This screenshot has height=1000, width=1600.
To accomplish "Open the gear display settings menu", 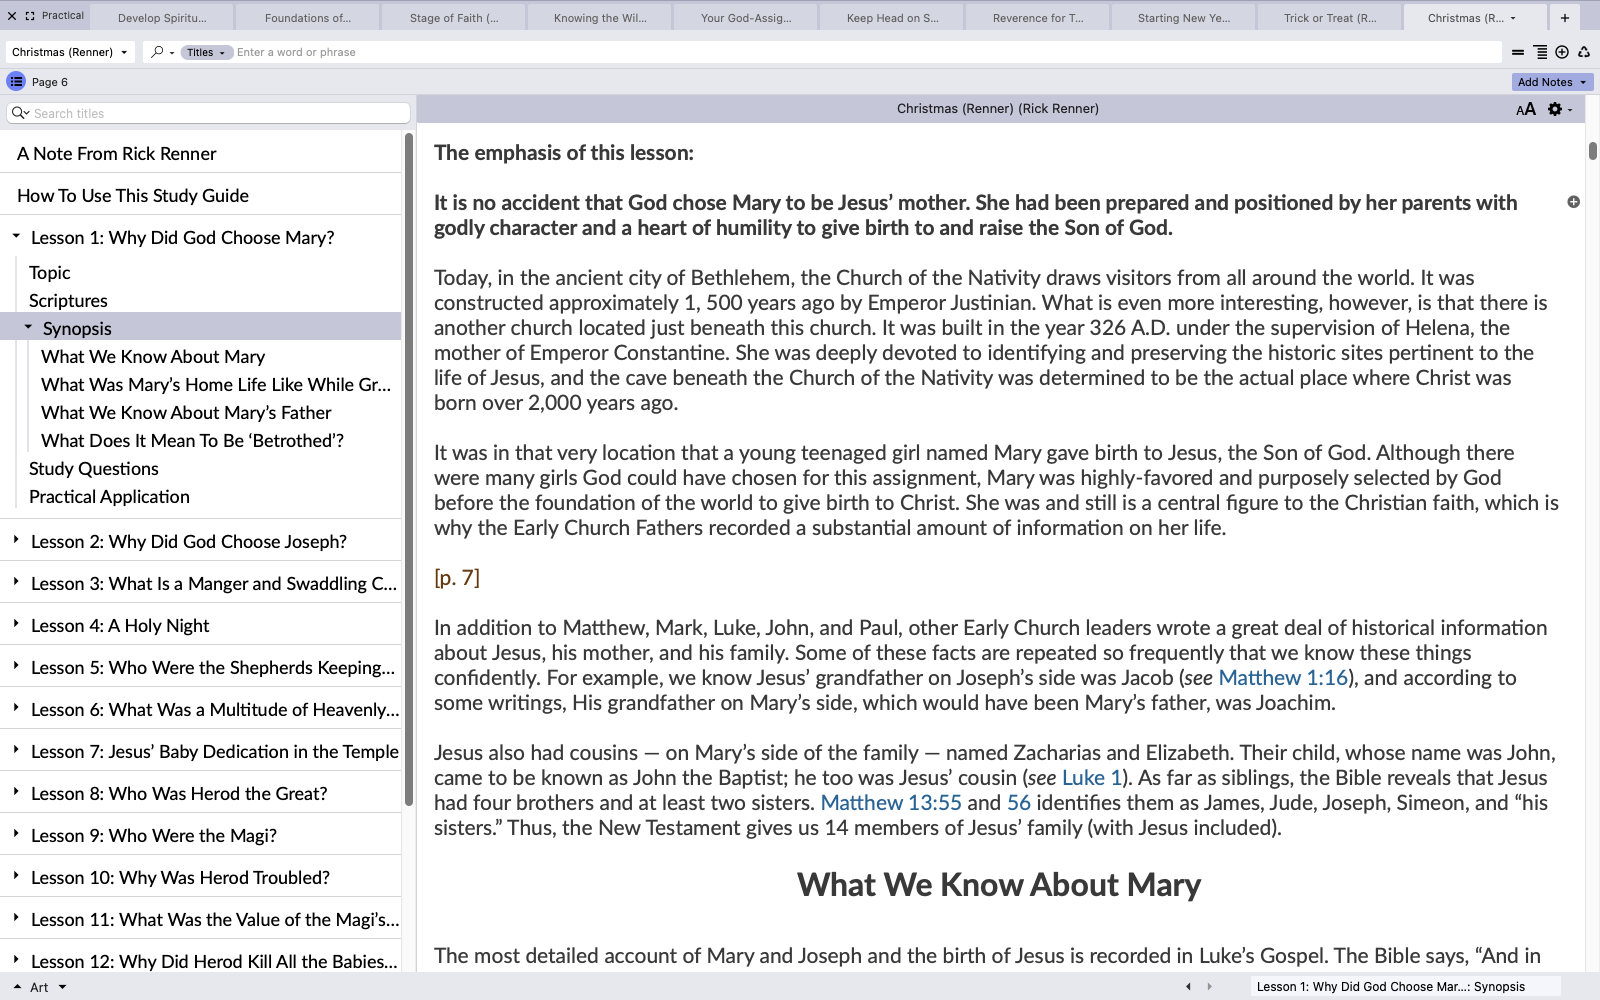I will [x=1556, y=109].
